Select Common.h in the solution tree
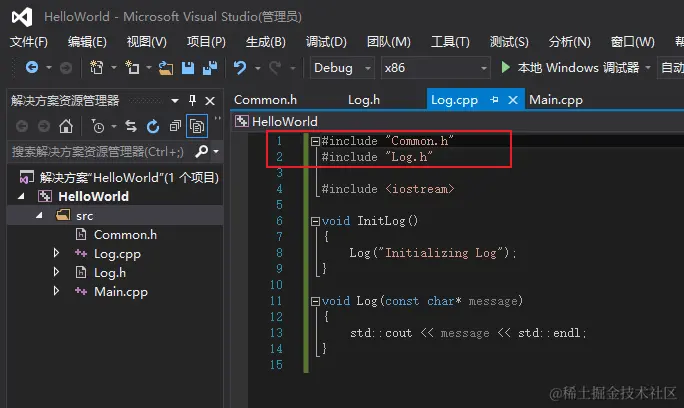684x408 pixels. pos(125,235)
